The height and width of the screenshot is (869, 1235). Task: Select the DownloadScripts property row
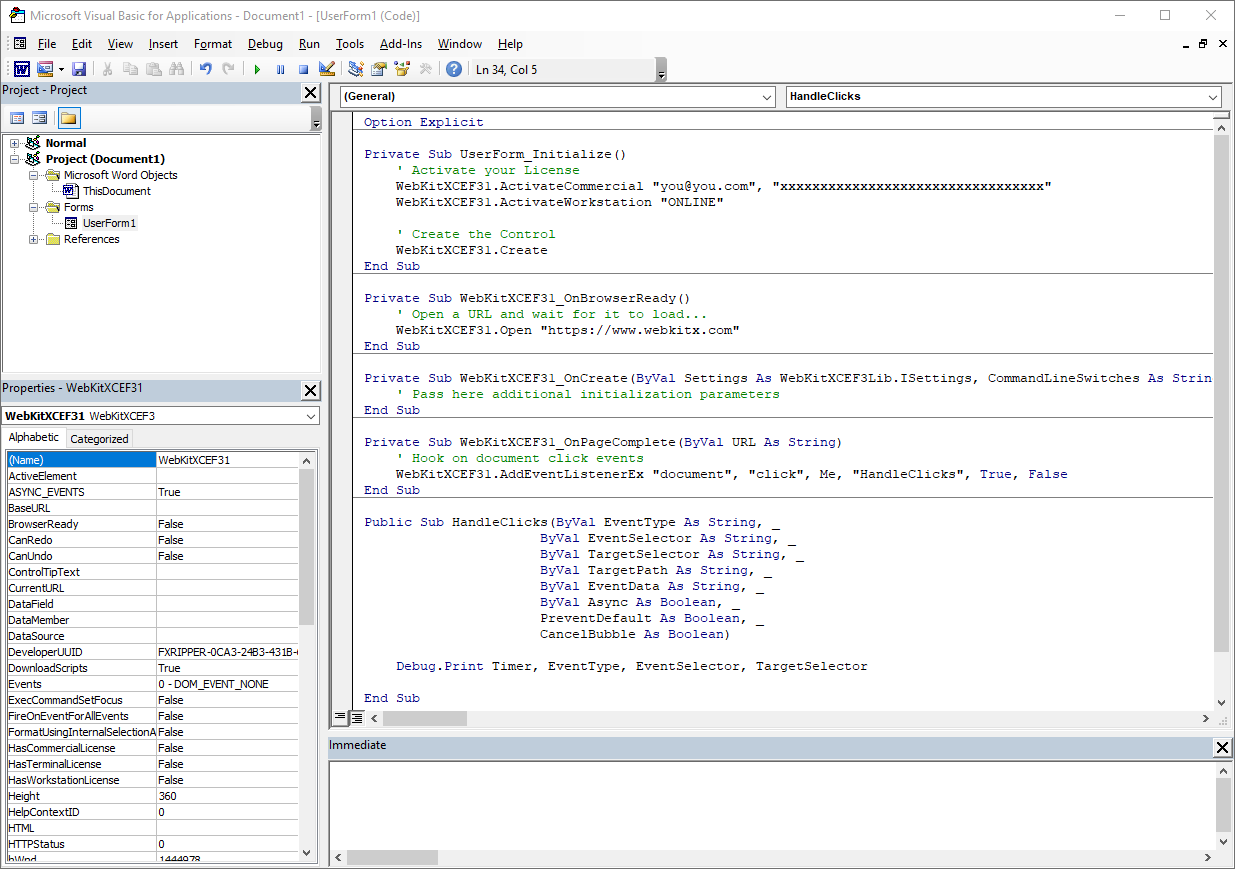[152, 668]
